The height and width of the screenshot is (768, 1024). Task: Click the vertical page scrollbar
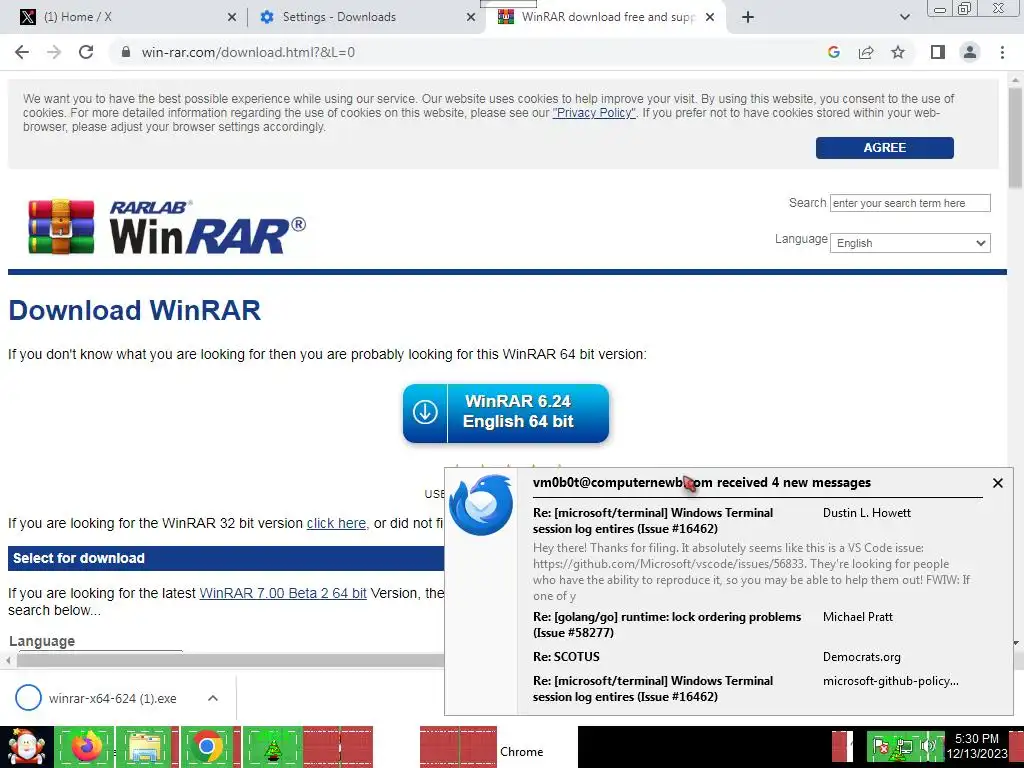[1015, 137]
